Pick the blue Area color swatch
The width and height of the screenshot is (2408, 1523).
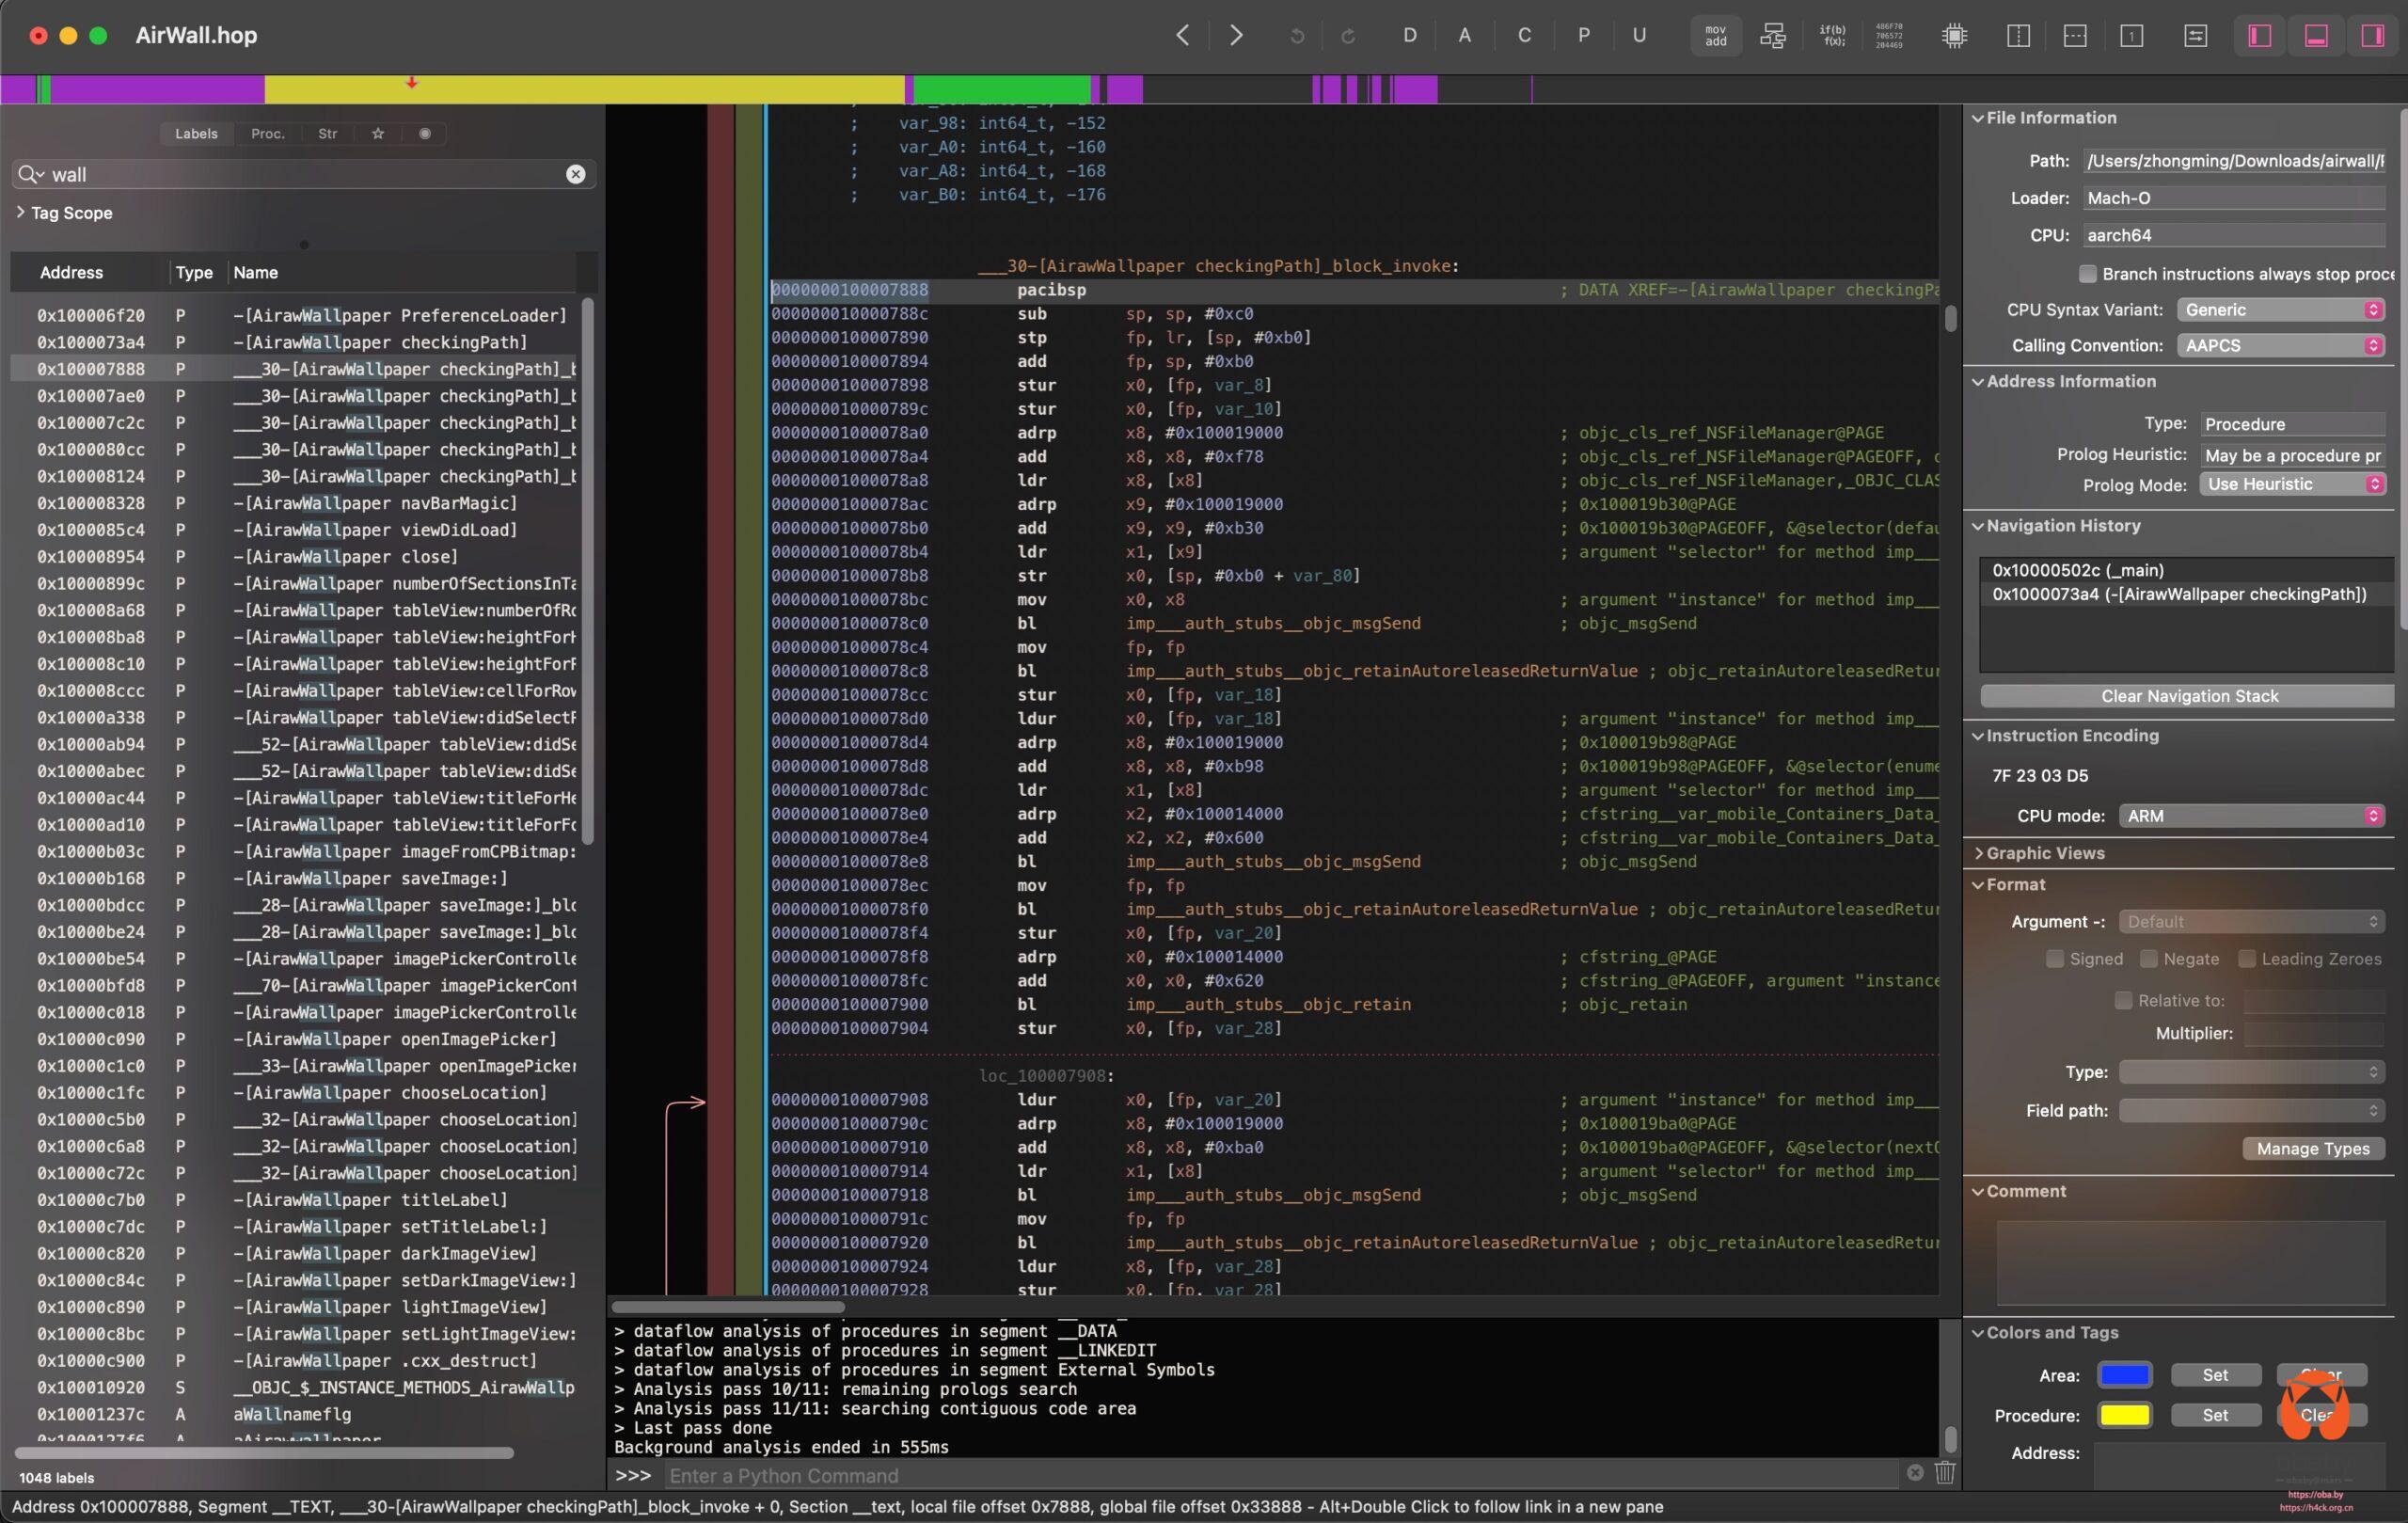point(2125,1375)
